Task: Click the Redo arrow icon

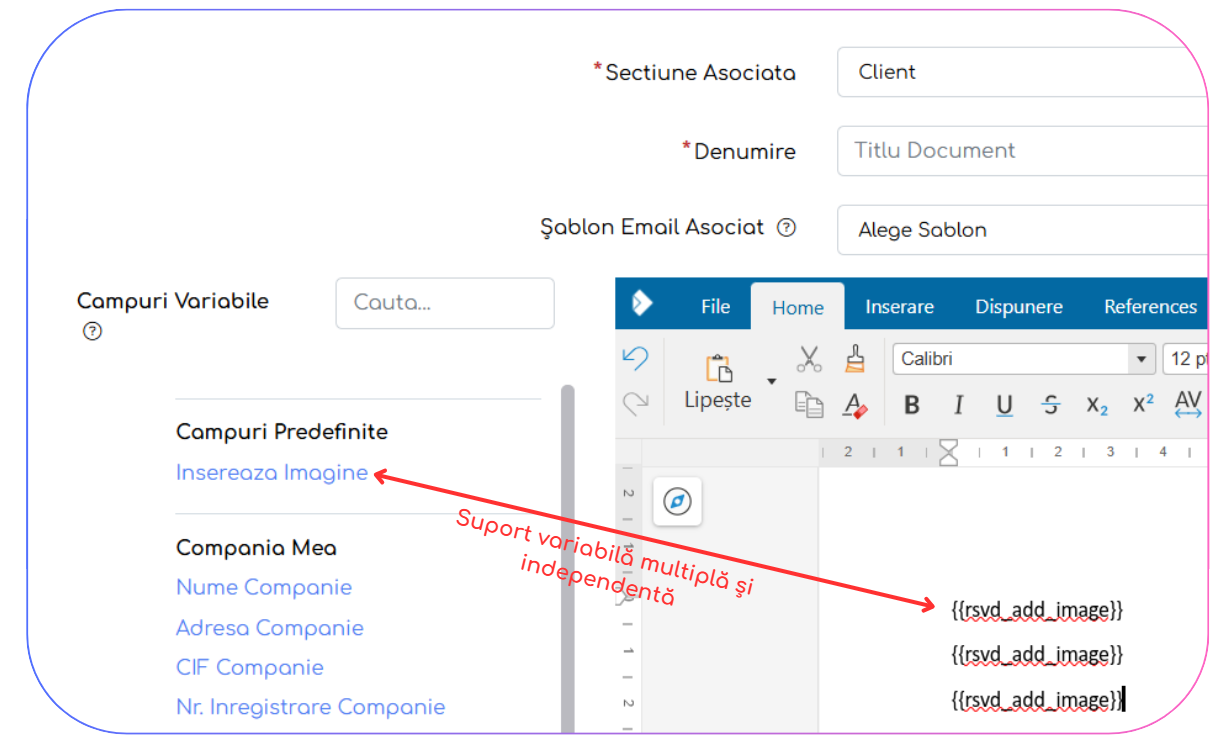Action: click(x=635, y=403)
